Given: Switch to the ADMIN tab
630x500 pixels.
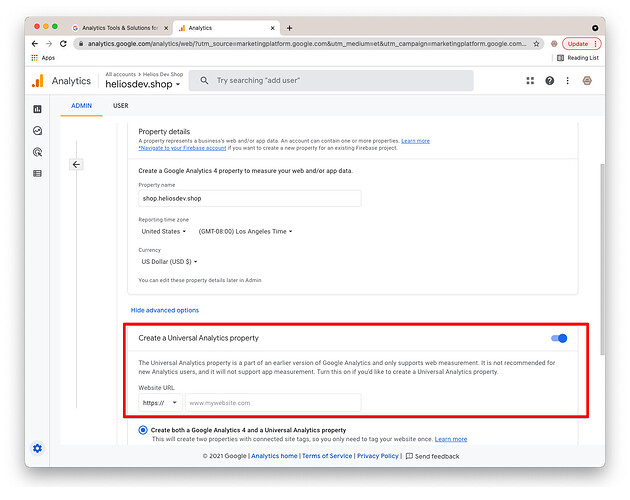Looking at the screenshot, I should coord(81,106).
